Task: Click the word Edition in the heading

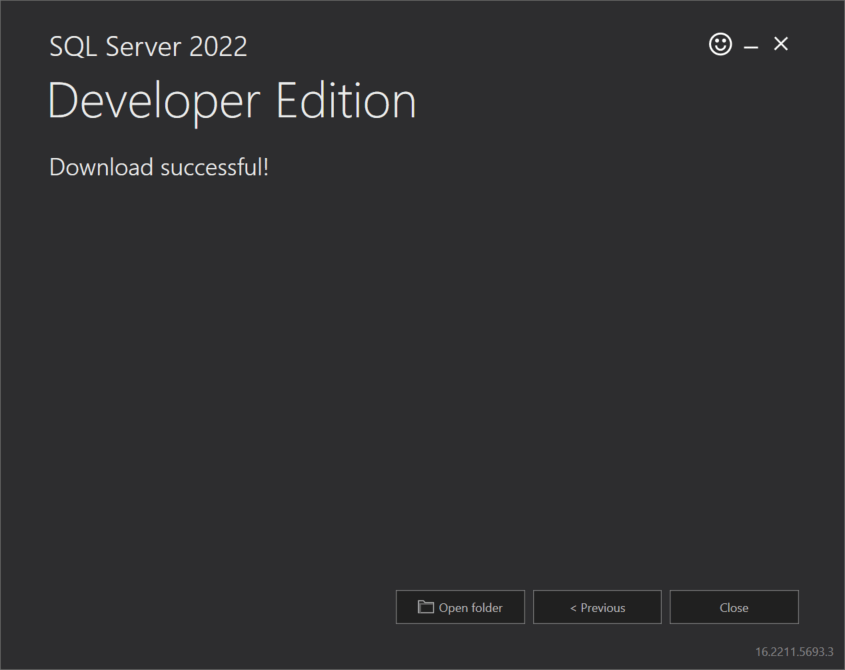Action: pos(346,102)
